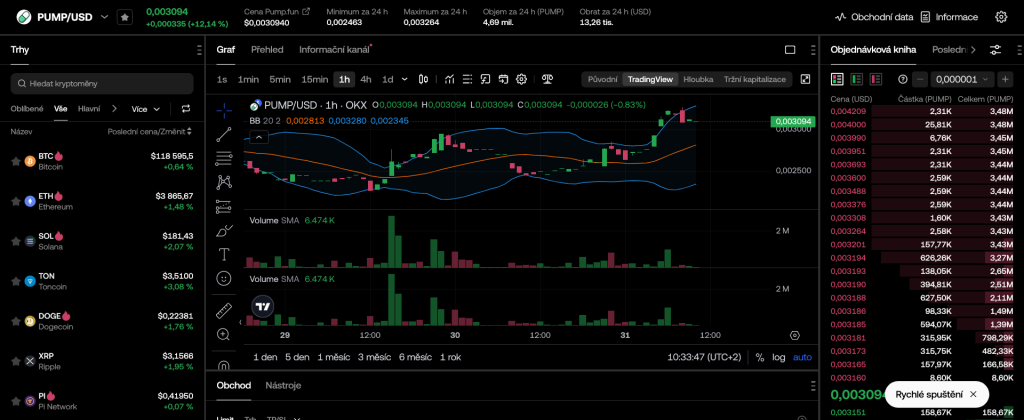Show more market category tabs arrow
This screenshot has width=1024, height=420.
point(114,109)
